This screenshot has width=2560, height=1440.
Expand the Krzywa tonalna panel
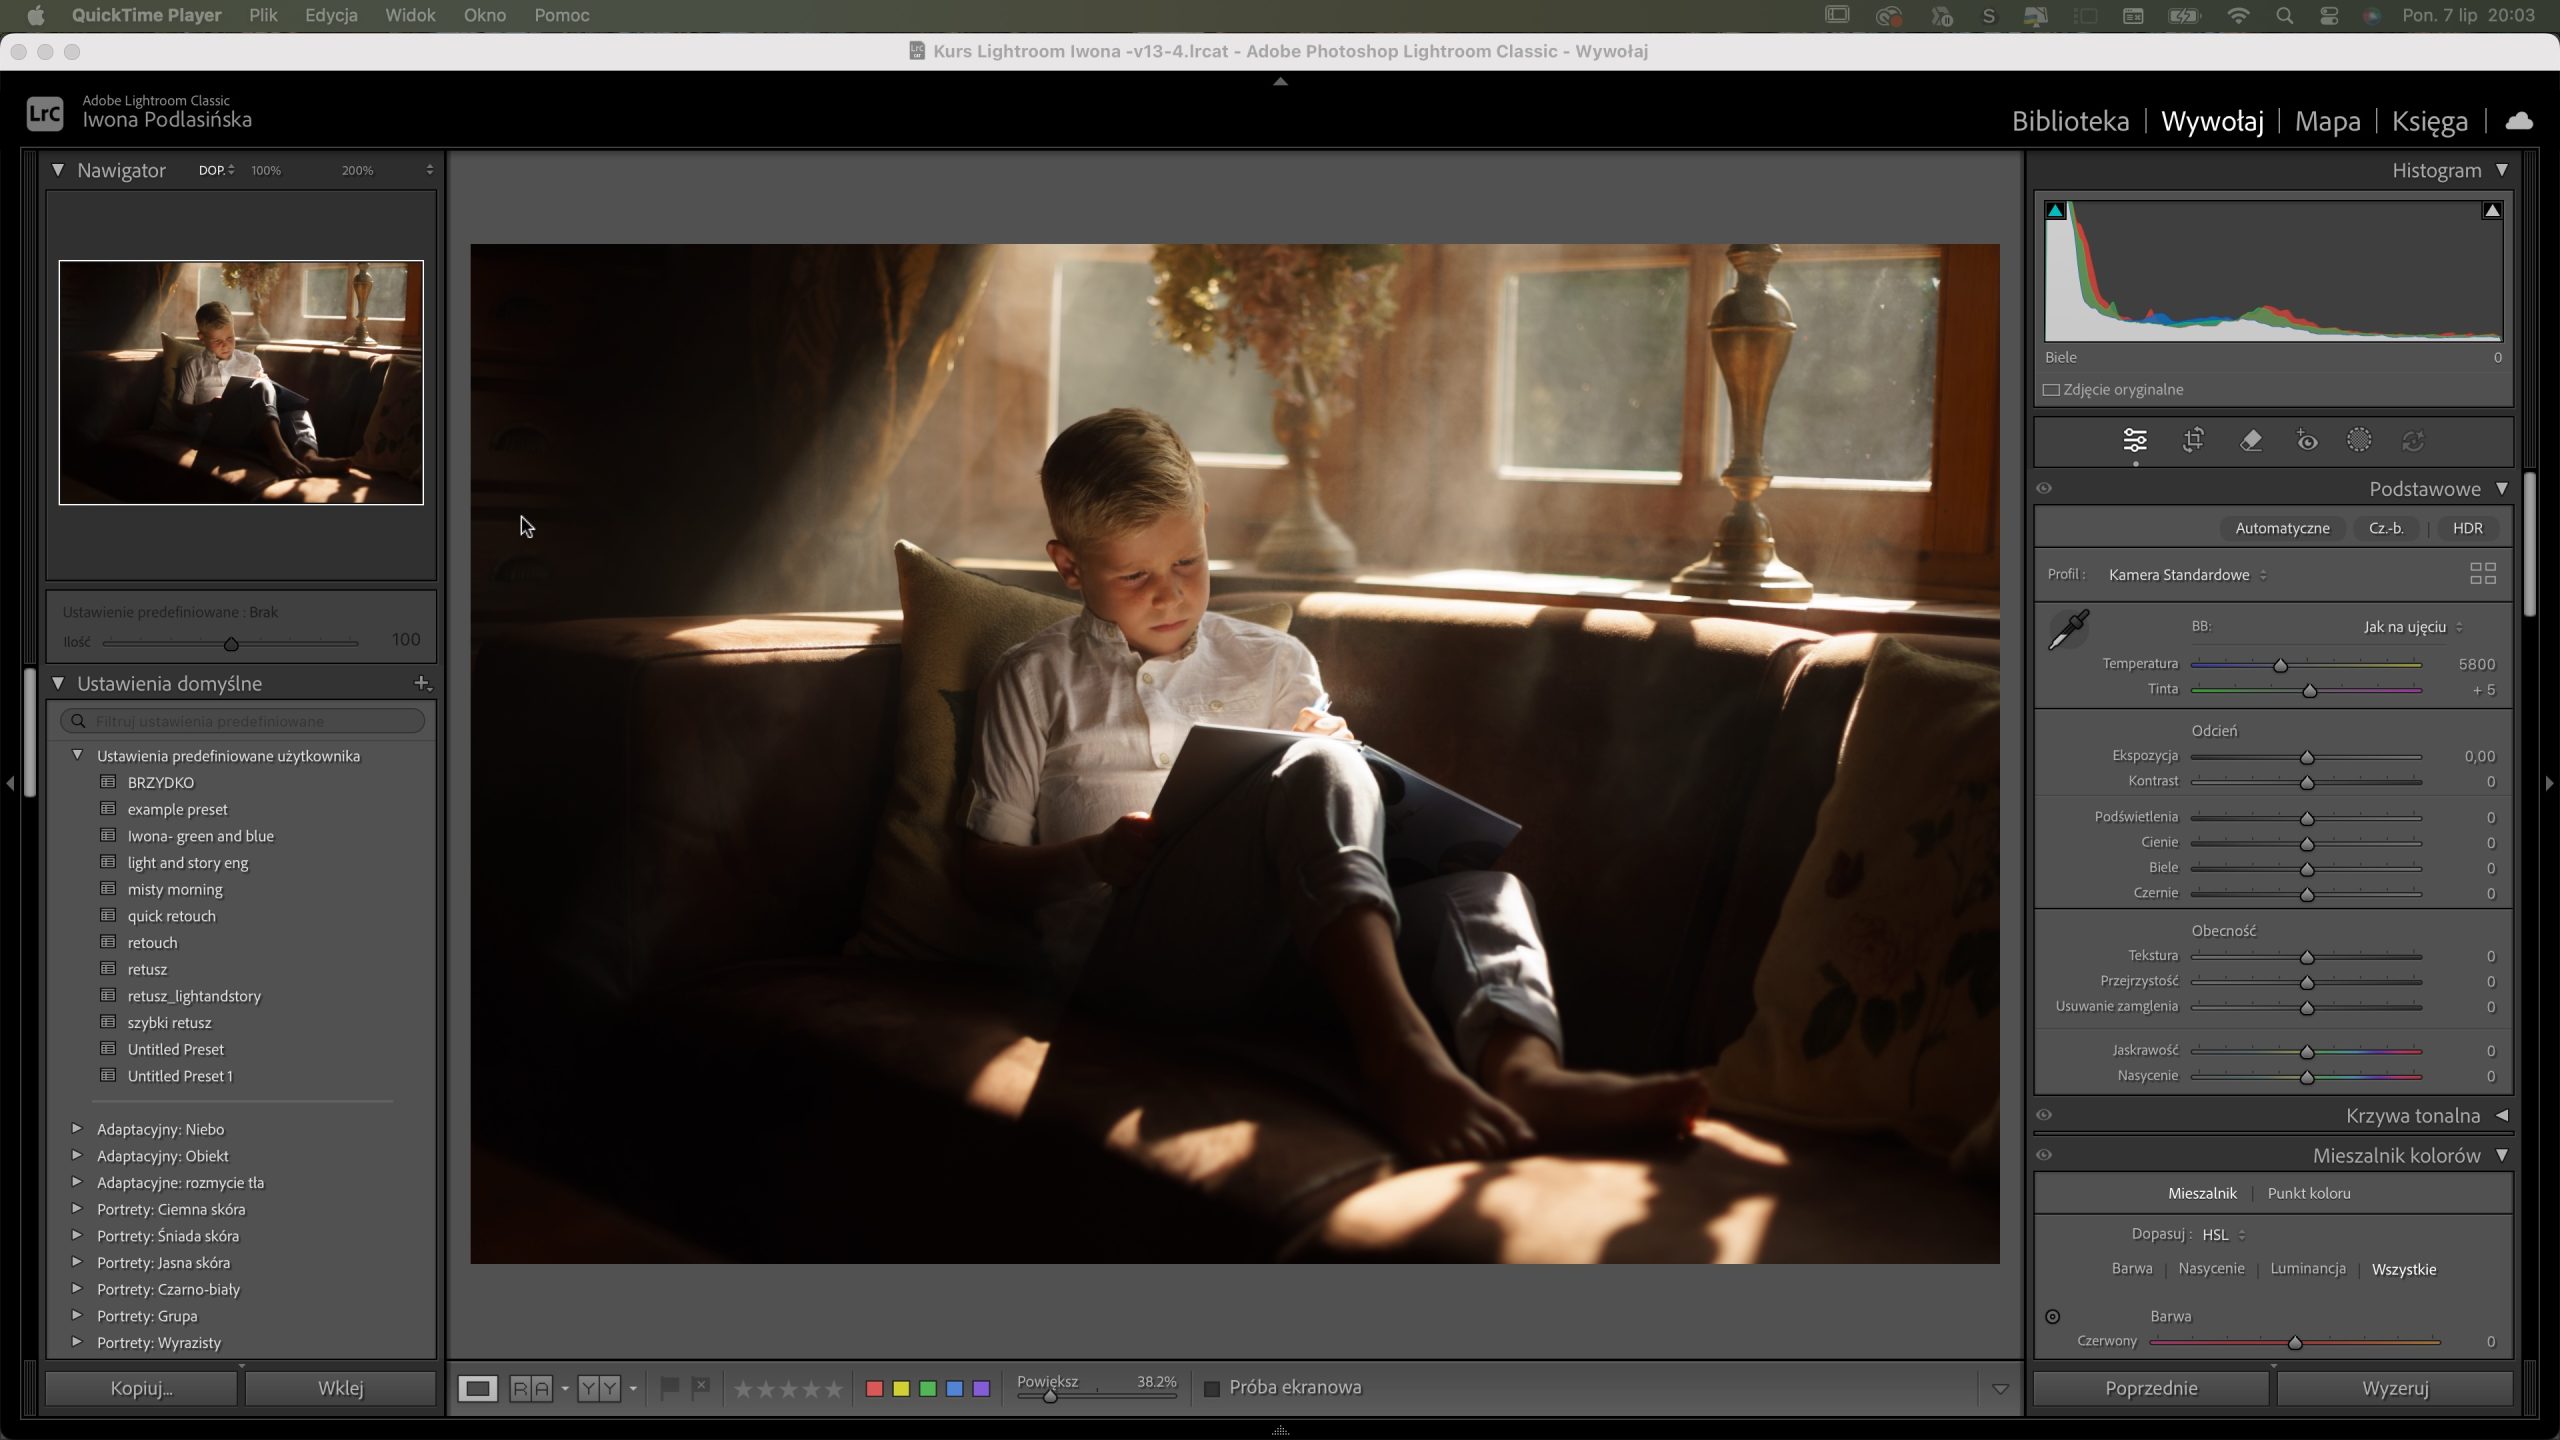pos(2501,1115)
